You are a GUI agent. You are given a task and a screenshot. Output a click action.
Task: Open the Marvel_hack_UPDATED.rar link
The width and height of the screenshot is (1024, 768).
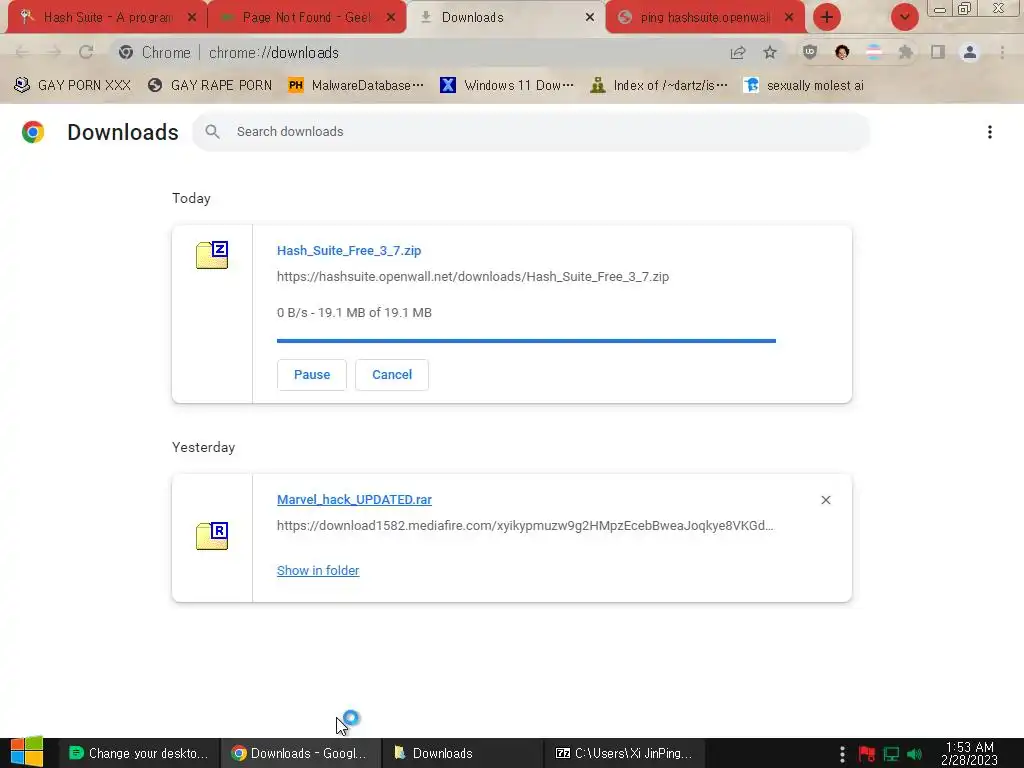pyautogui.click(x=354, y=500)
